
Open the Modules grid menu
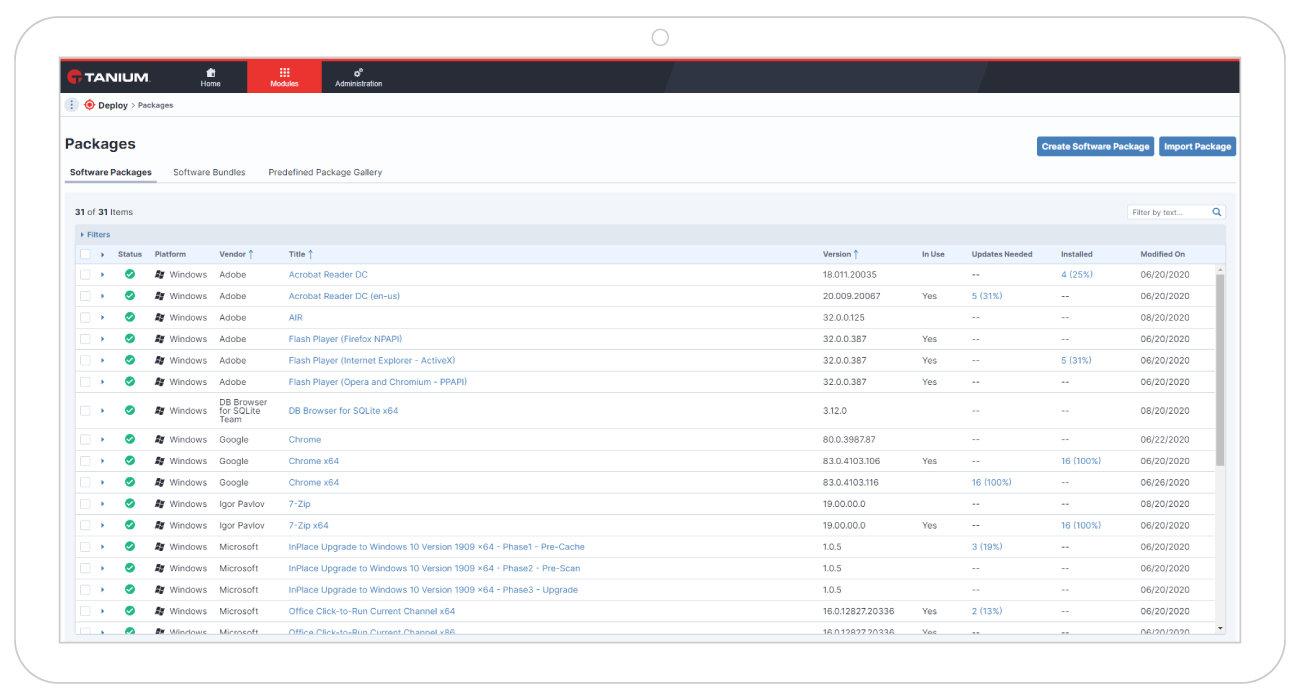point(284,73)
